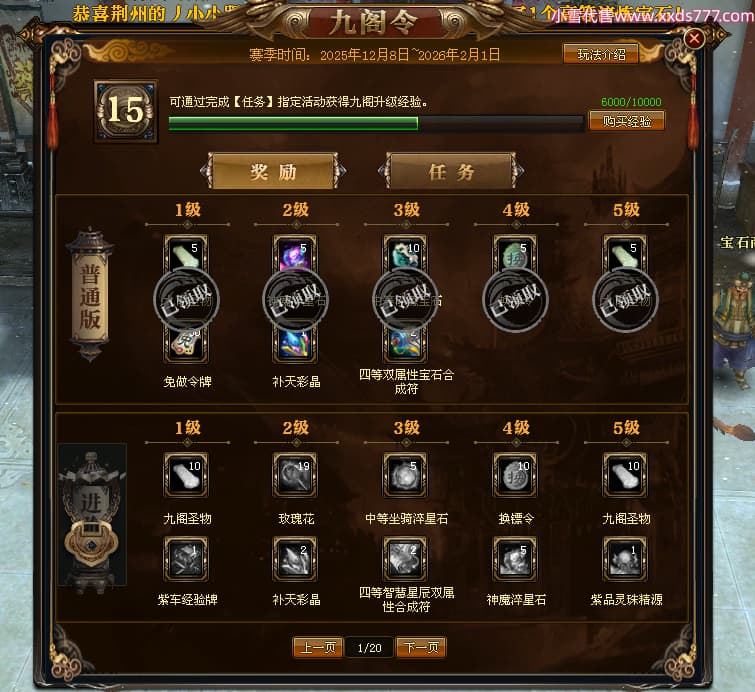
Task: Select the 换镖令 icon in advanced level 4
Action: pyautogui.click(x=515, y=475)
